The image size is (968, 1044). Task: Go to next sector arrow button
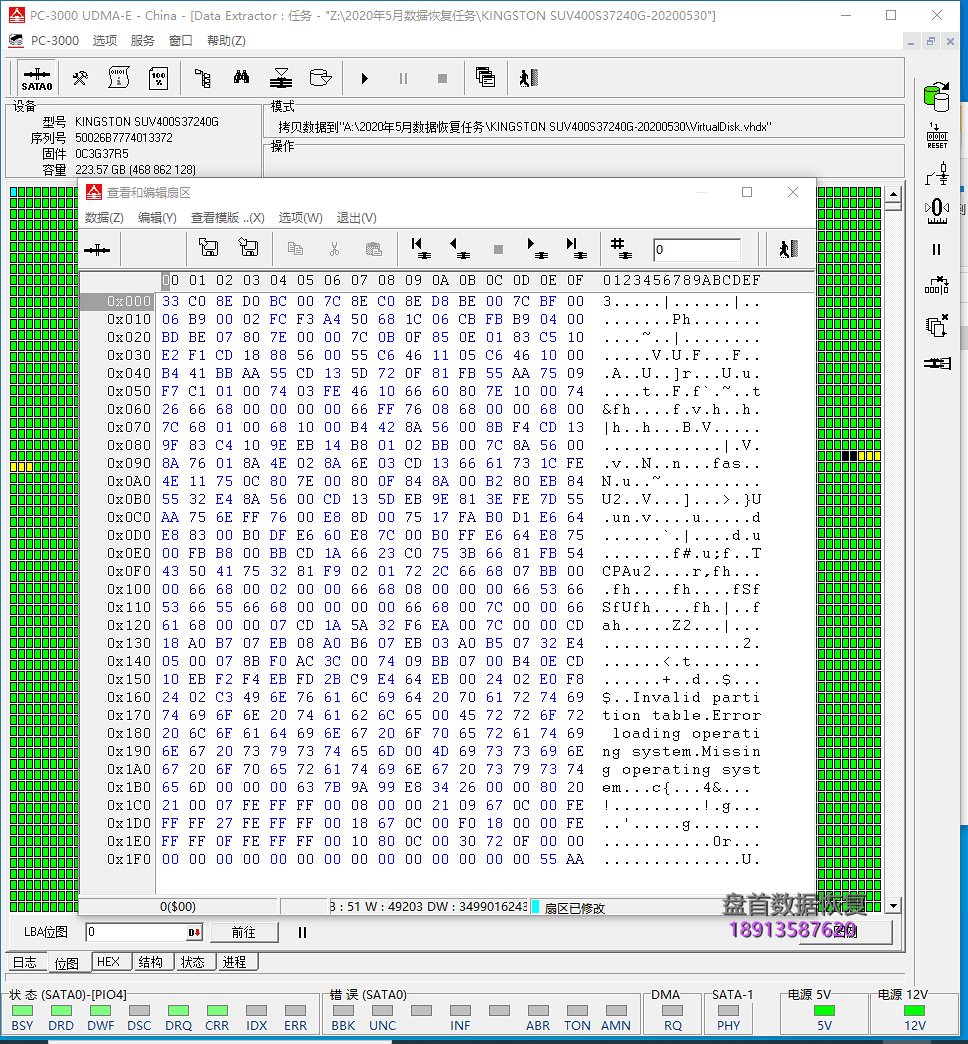[x=537, y=248]
